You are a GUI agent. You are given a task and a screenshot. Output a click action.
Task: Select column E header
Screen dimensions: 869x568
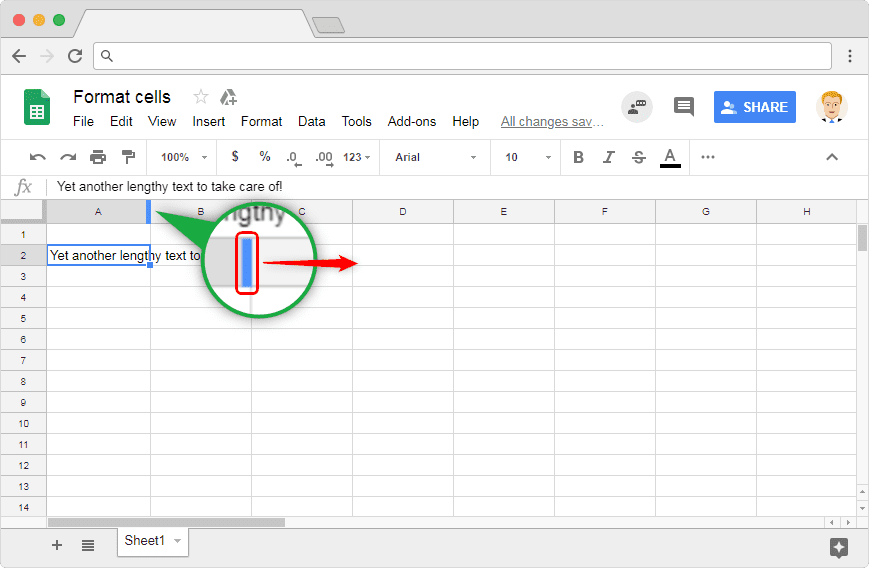(504, 212)
